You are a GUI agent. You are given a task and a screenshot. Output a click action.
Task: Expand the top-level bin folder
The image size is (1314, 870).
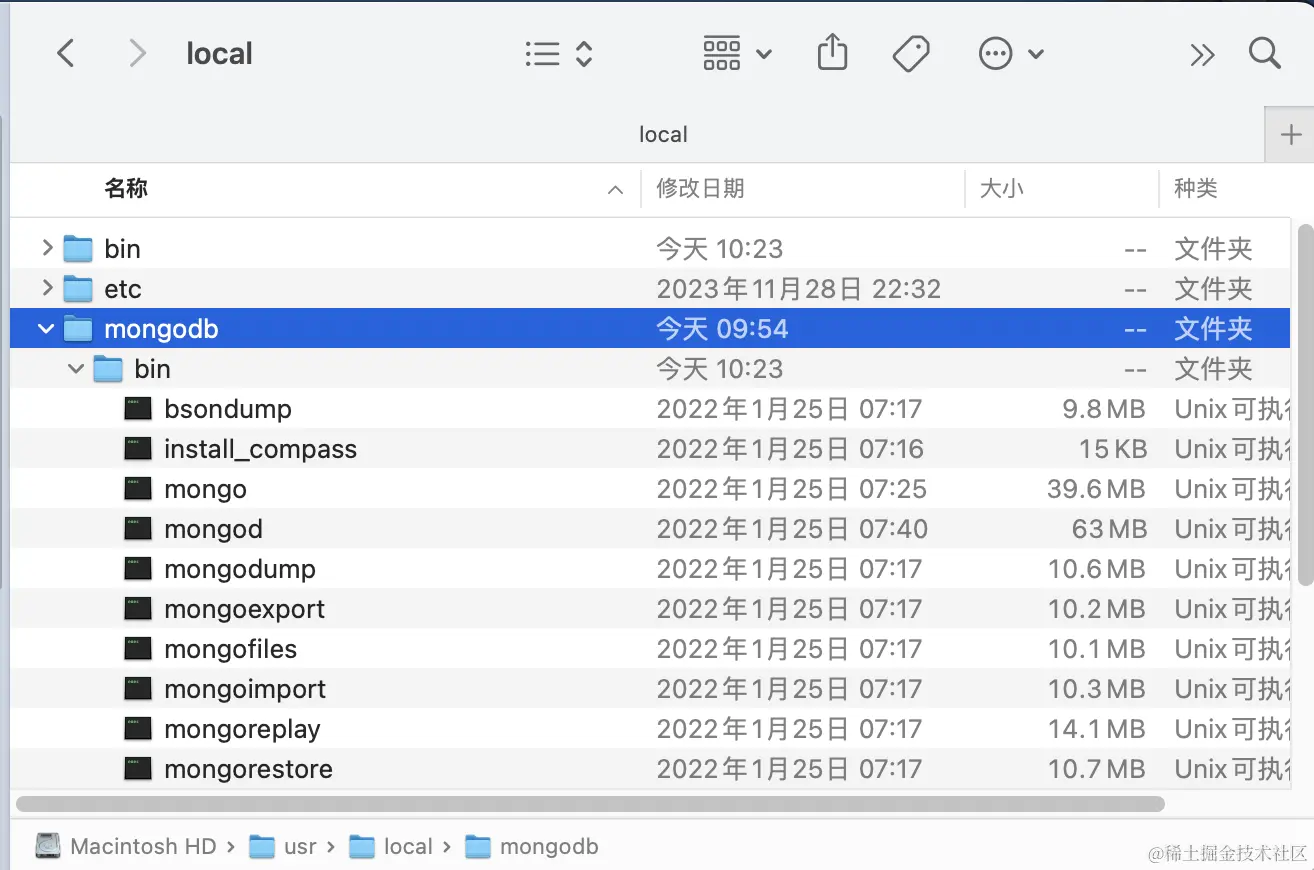[46, 248]
